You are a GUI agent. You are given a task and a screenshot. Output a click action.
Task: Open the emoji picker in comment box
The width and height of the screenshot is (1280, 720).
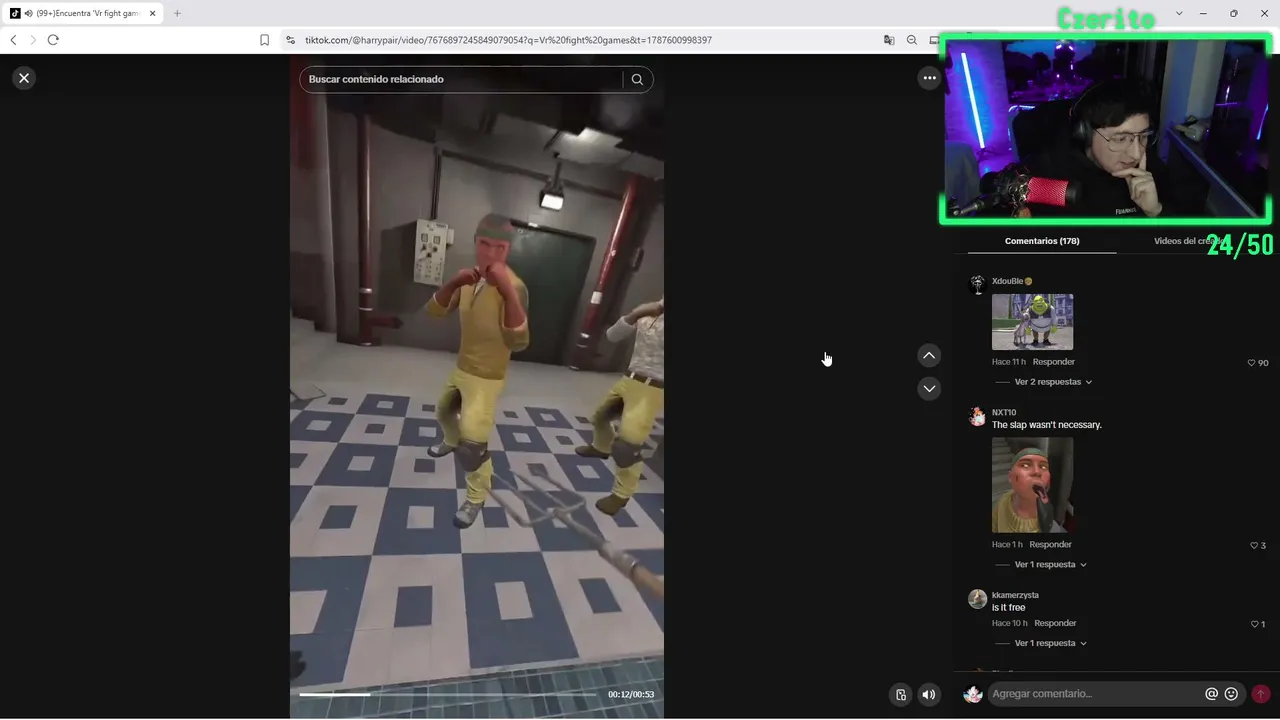1231,694
